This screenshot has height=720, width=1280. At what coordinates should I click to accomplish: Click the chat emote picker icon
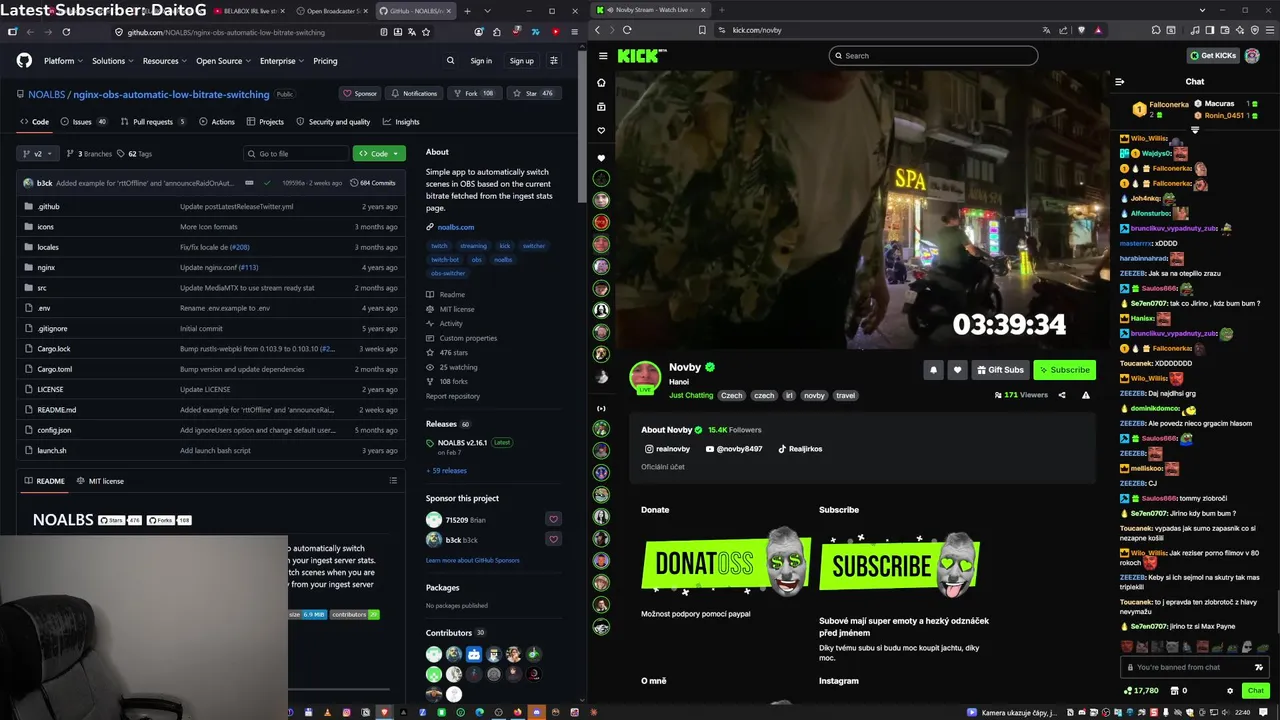[x=1259, y=667]
